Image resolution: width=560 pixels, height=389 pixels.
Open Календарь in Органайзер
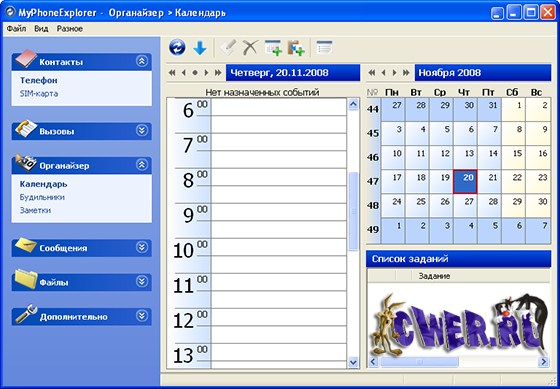click(x=44, y=184)
